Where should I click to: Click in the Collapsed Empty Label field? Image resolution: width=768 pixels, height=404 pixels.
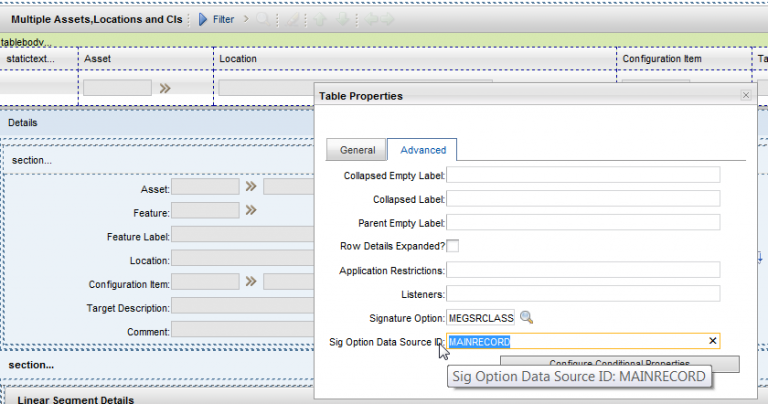click(583, 175)
